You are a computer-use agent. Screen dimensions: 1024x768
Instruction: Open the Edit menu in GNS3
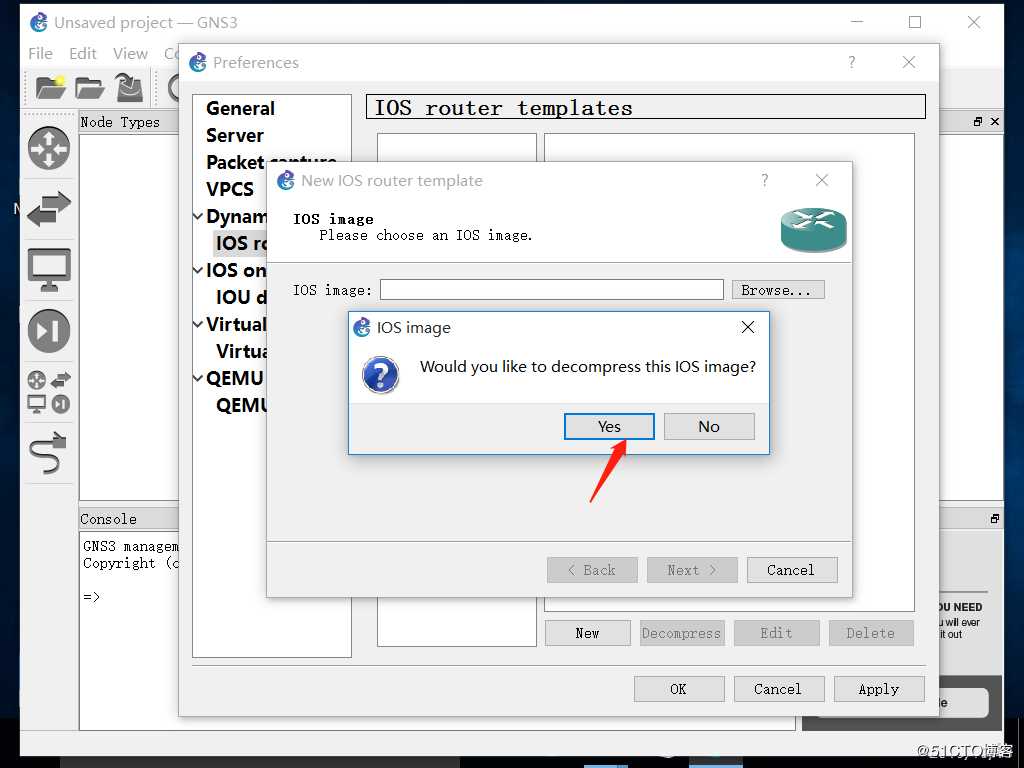pos(83,54)
